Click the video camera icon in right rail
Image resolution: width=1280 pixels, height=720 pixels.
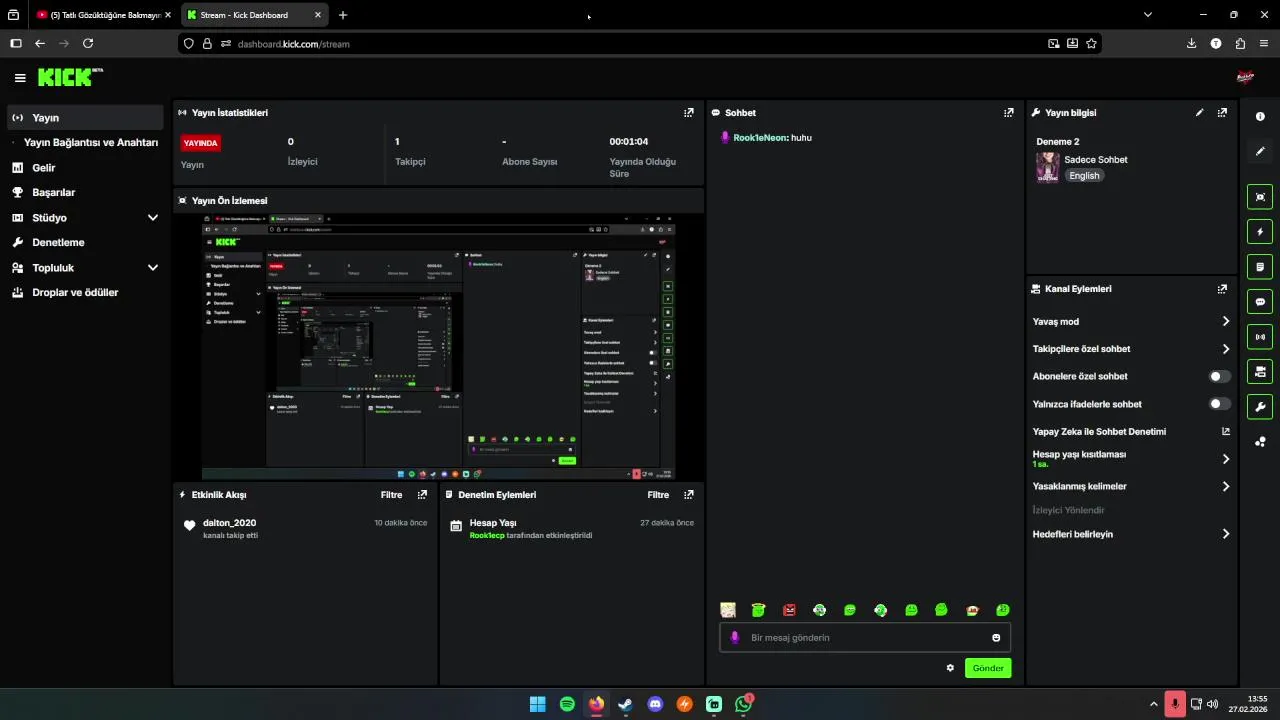(1260, 372)
